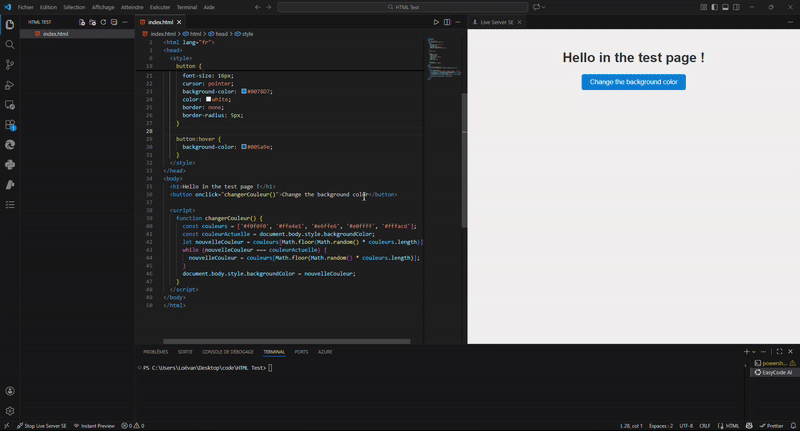This screenshot has height=431, width=800.
Task: Open the Extensions view with update badge
Action: pos(10,125)
